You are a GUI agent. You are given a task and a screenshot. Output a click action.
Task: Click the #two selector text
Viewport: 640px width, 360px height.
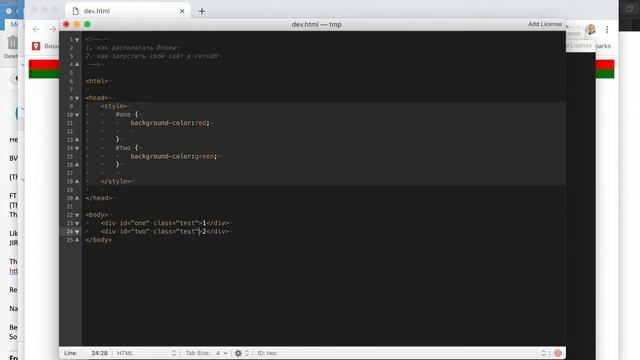pos(123,148)
